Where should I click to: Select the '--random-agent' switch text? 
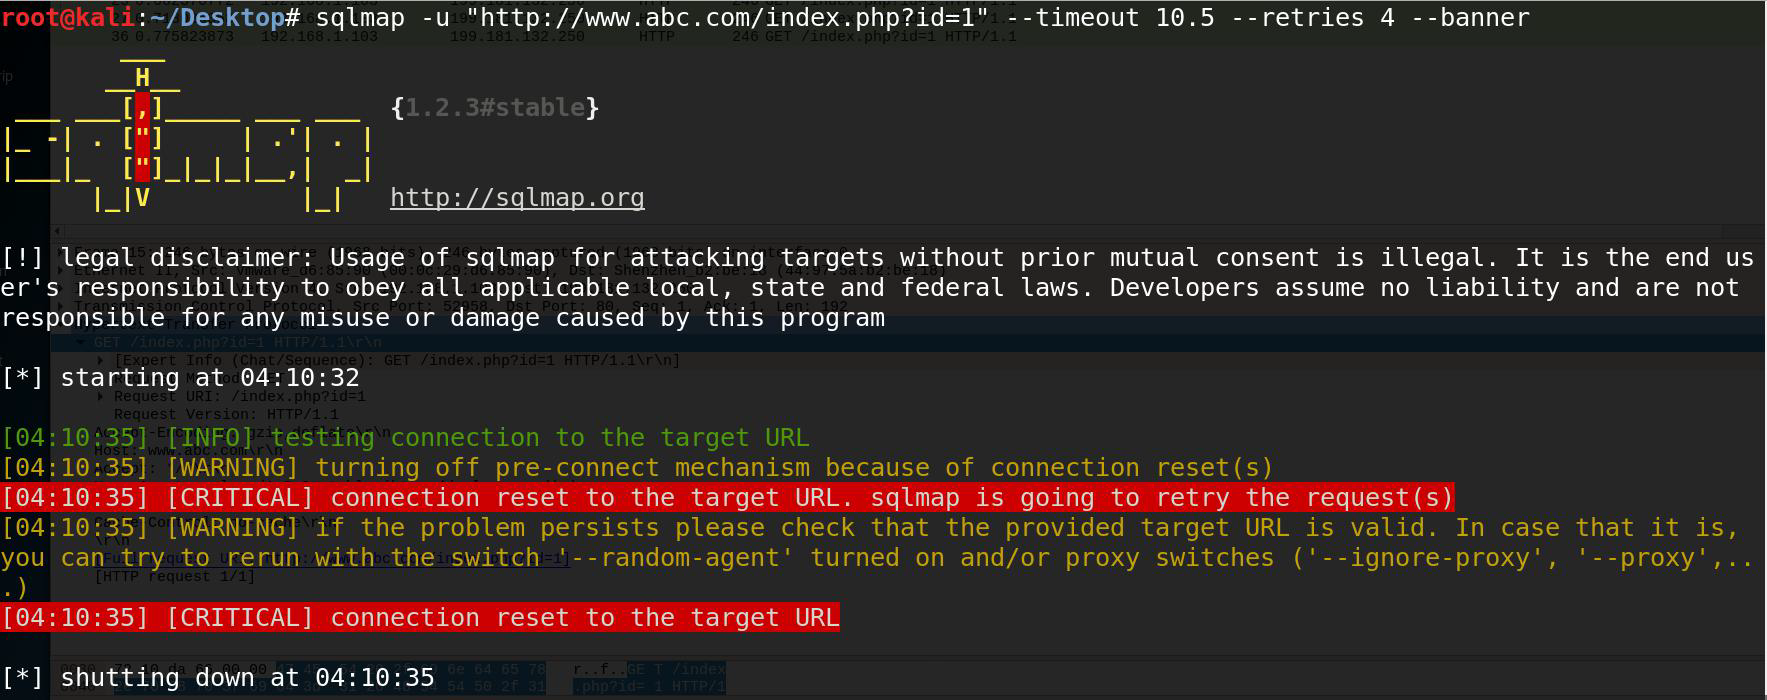pos(675,558)
